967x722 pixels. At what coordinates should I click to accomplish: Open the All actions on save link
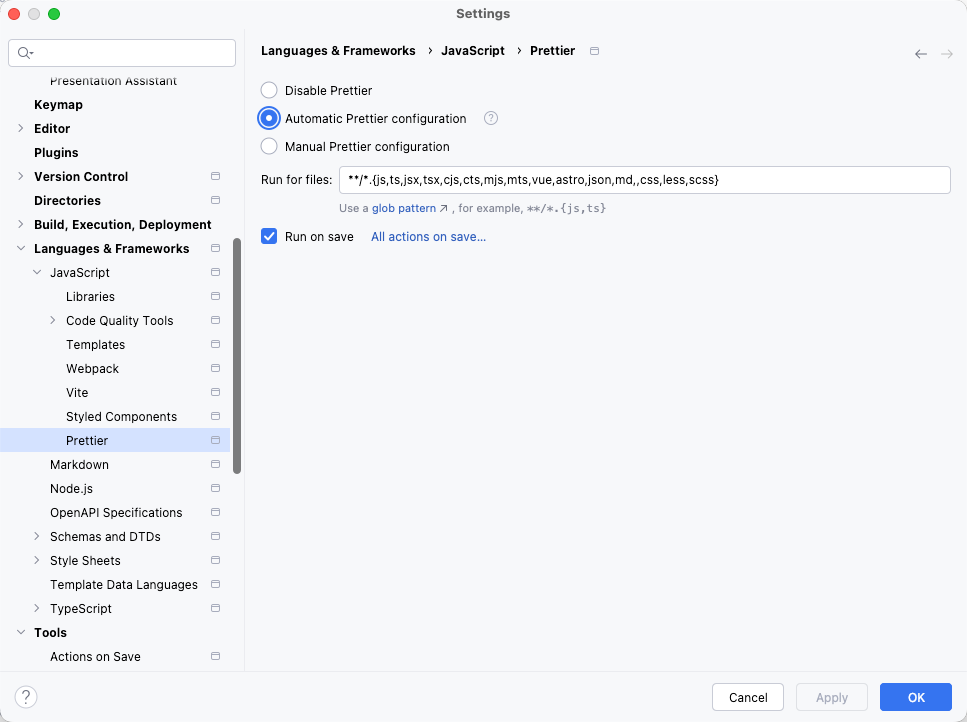428,237
